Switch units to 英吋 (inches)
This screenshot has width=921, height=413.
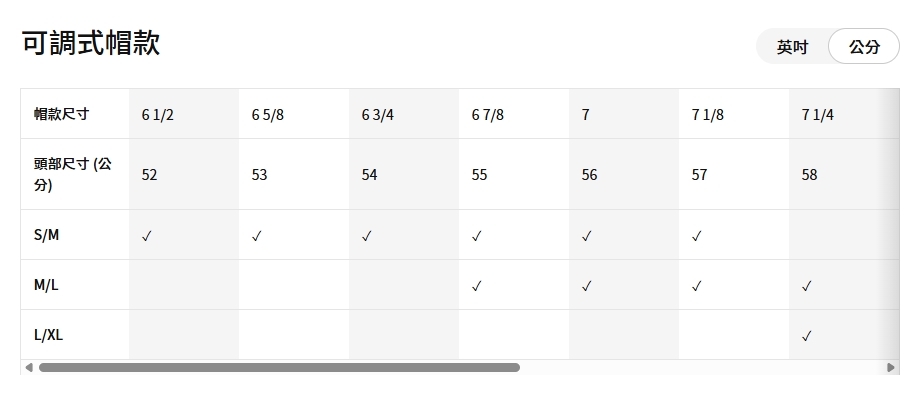(793, 47)
